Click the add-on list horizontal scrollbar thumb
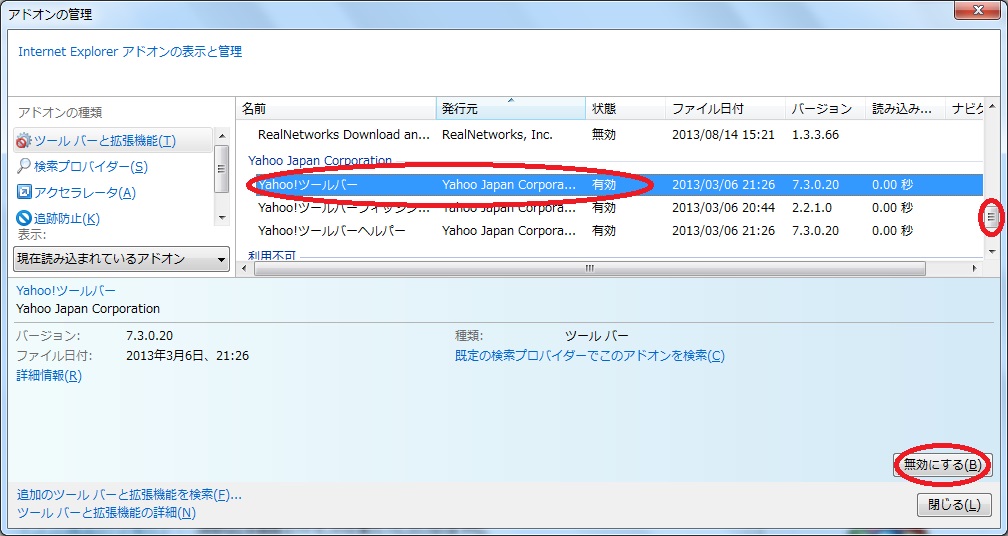The image size is (1008, 536). pos(590,269)
